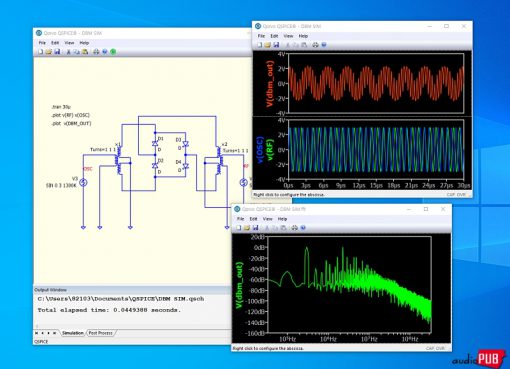Select V3 voltage source in schematic

coord(83,182)
